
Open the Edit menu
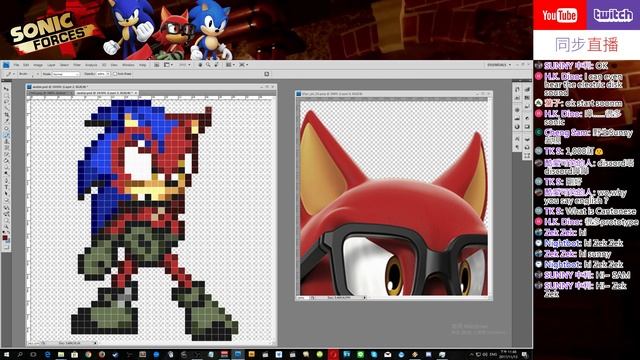pyautogui.click(x=26, y=65)
